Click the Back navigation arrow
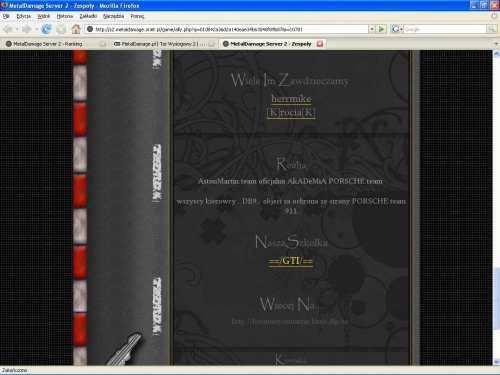 [x=8, y=29]
